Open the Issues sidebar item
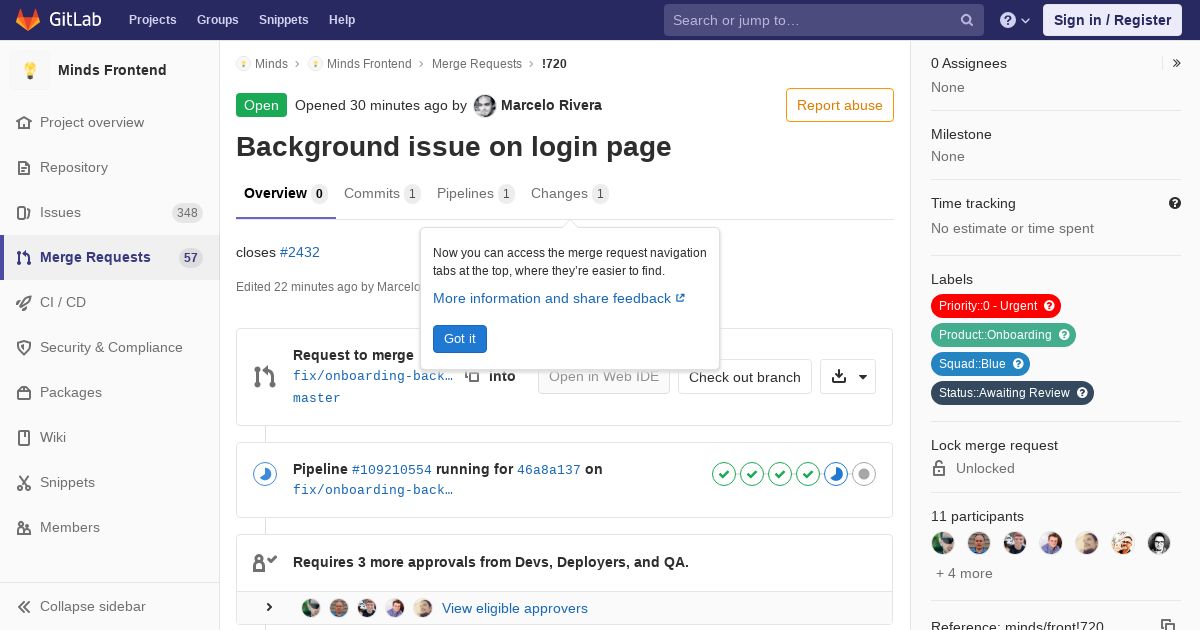This screenshot has height=630, width=1200. click(x=60, y=212)
